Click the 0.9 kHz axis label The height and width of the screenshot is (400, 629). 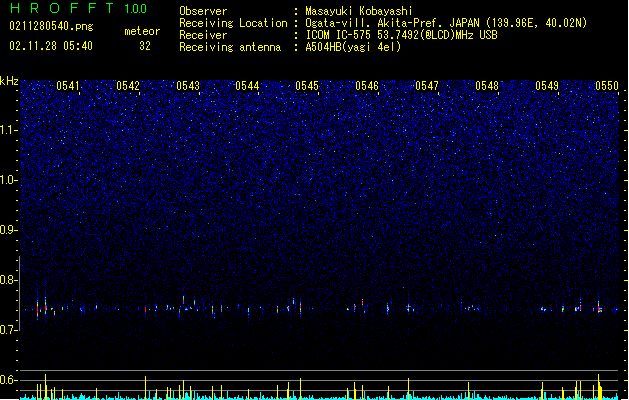coord(8,230)
